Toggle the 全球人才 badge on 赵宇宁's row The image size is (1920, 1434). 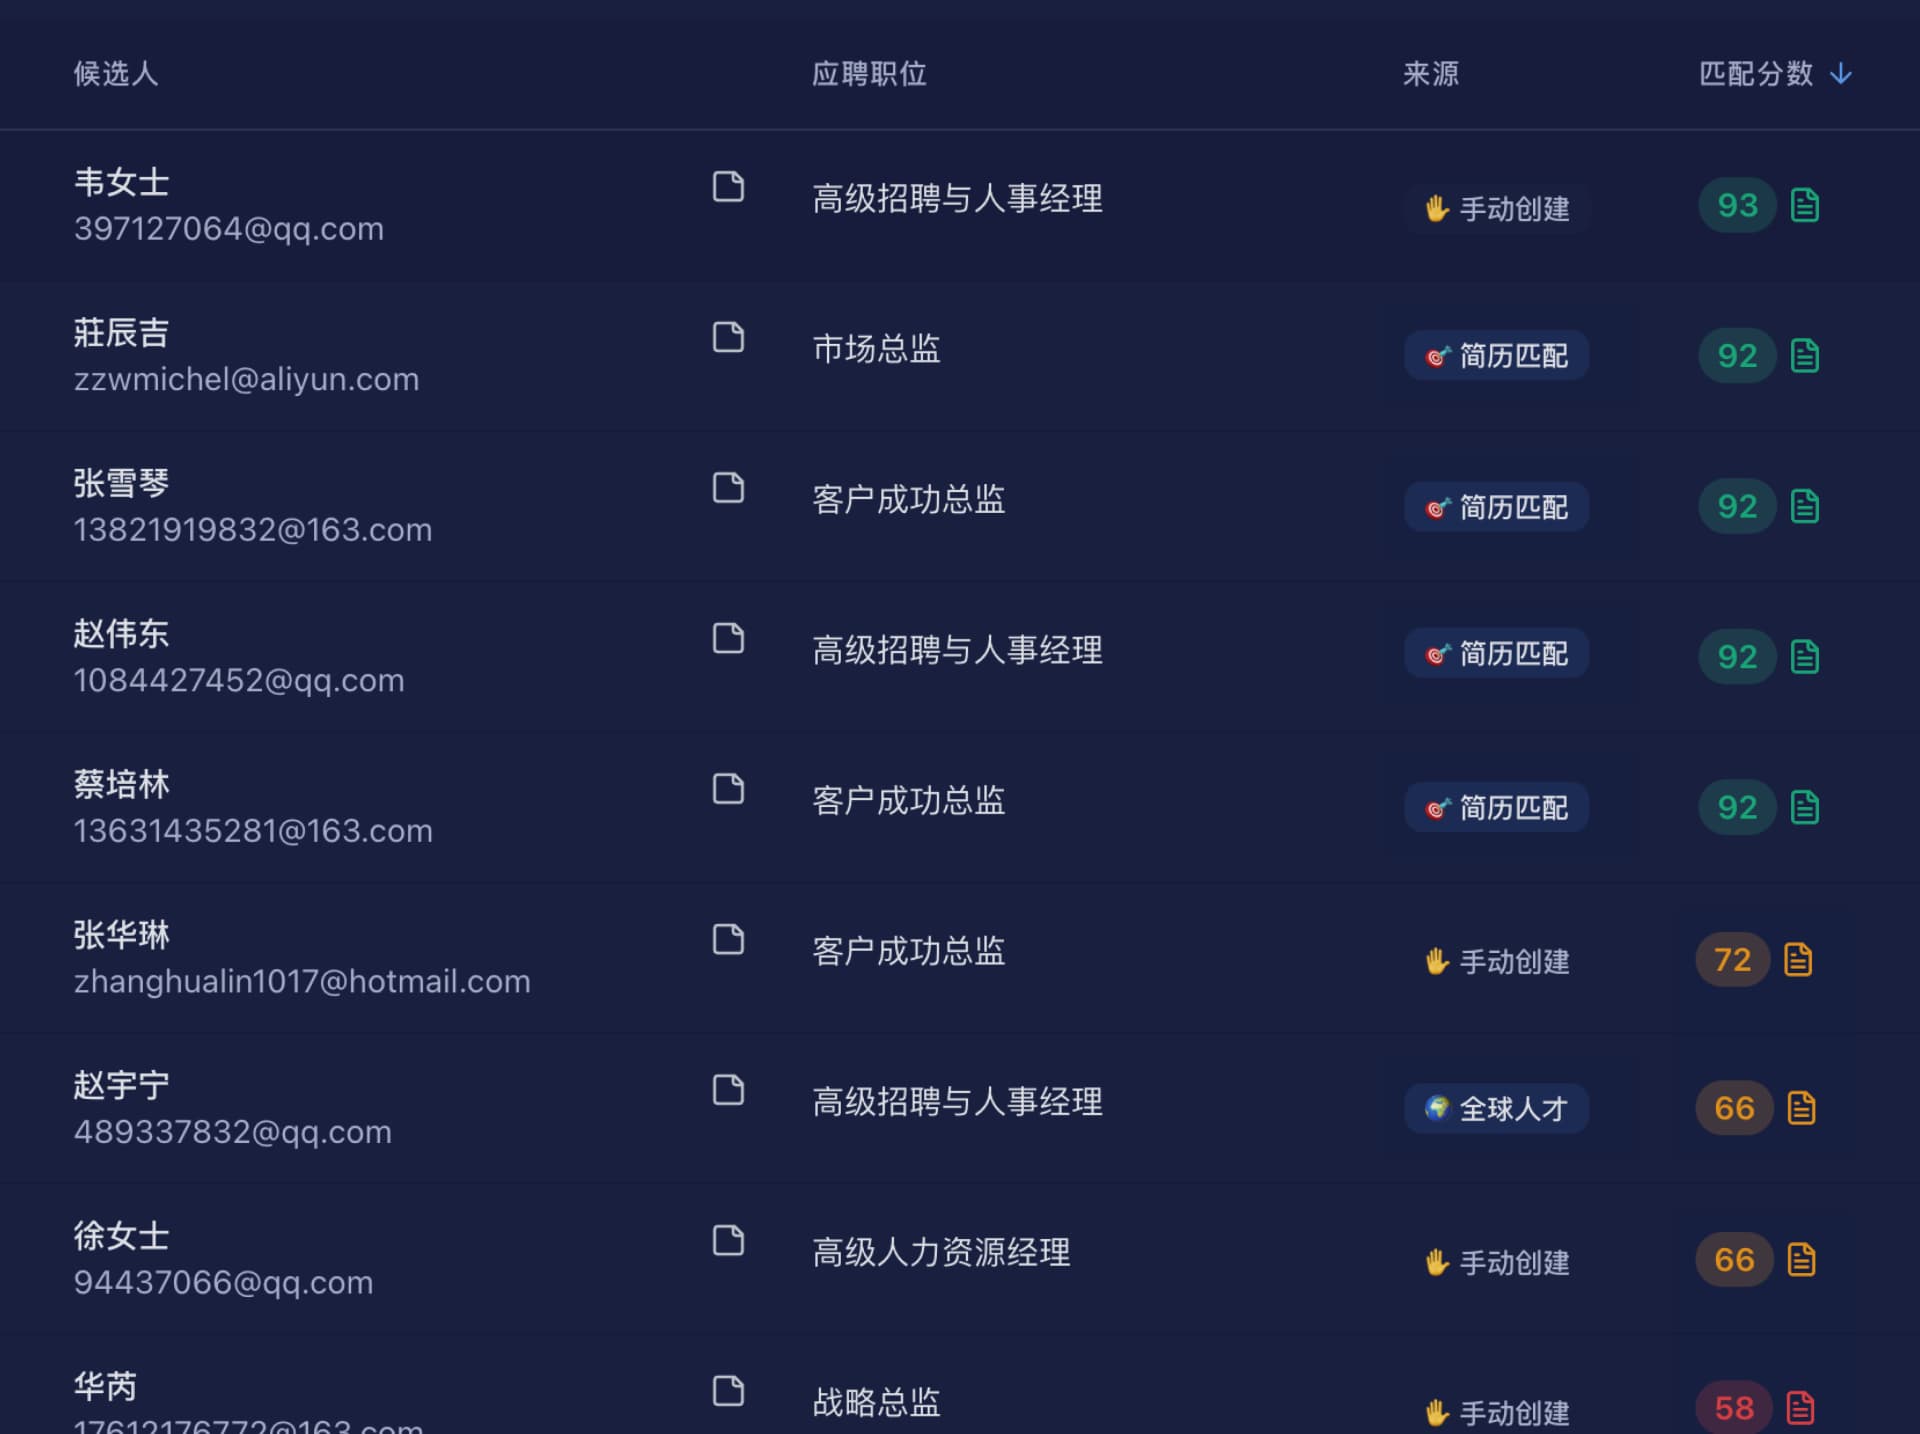1495,1108
